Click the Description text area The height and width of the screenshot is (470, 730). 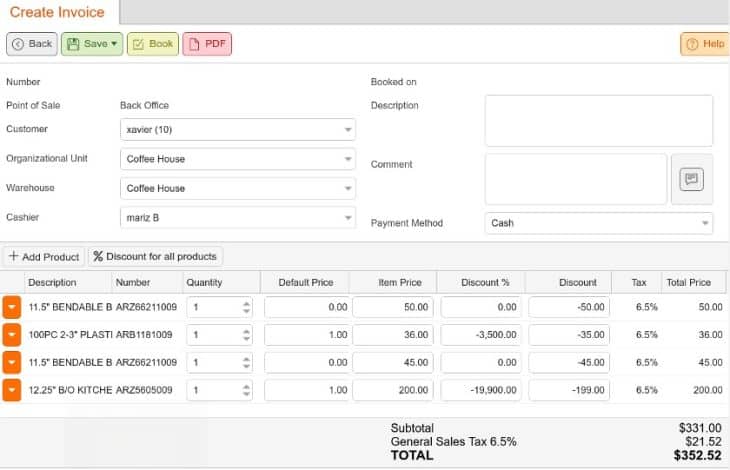pyautogui.click(x=598, y=121)
